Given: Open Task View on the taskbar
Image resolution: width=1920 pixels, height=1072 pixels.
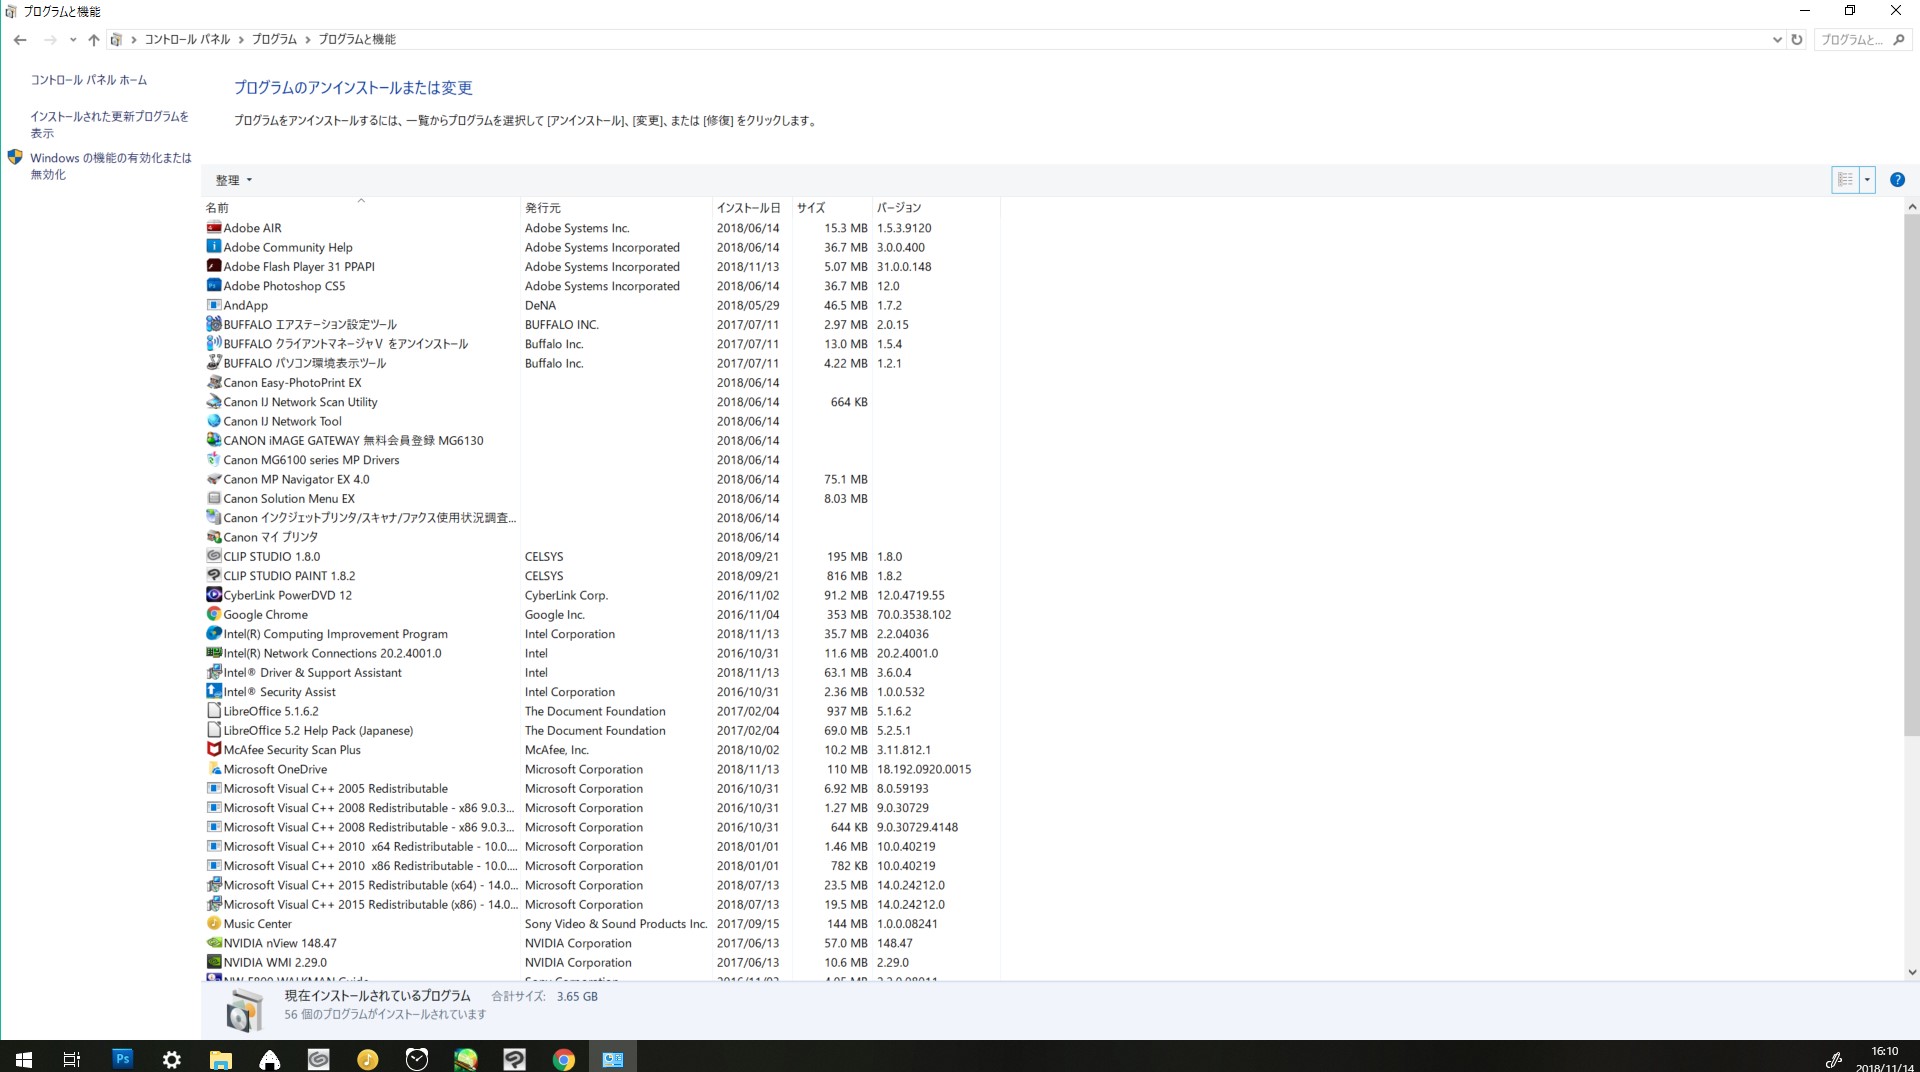Looking at the screenshot, I should (x=72, y=1058).
